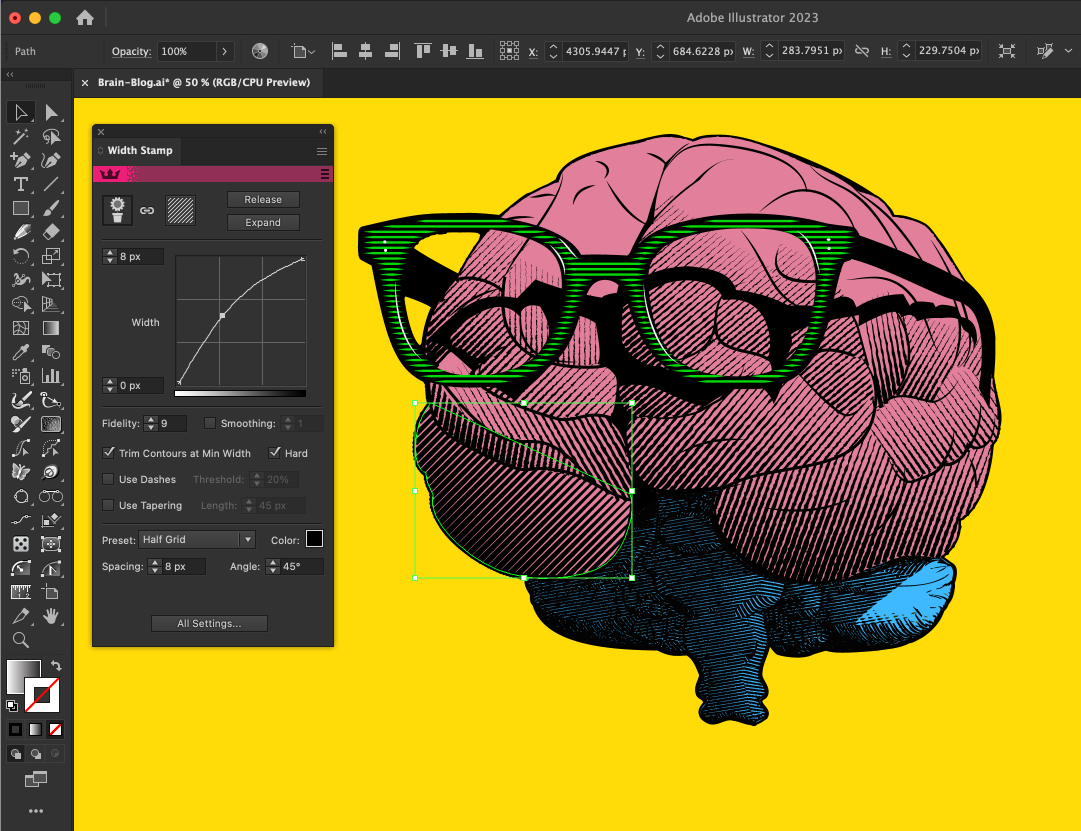Open the pink header menu in Width Stamp
Screen dimensions: 1081x831
[325, 174]
